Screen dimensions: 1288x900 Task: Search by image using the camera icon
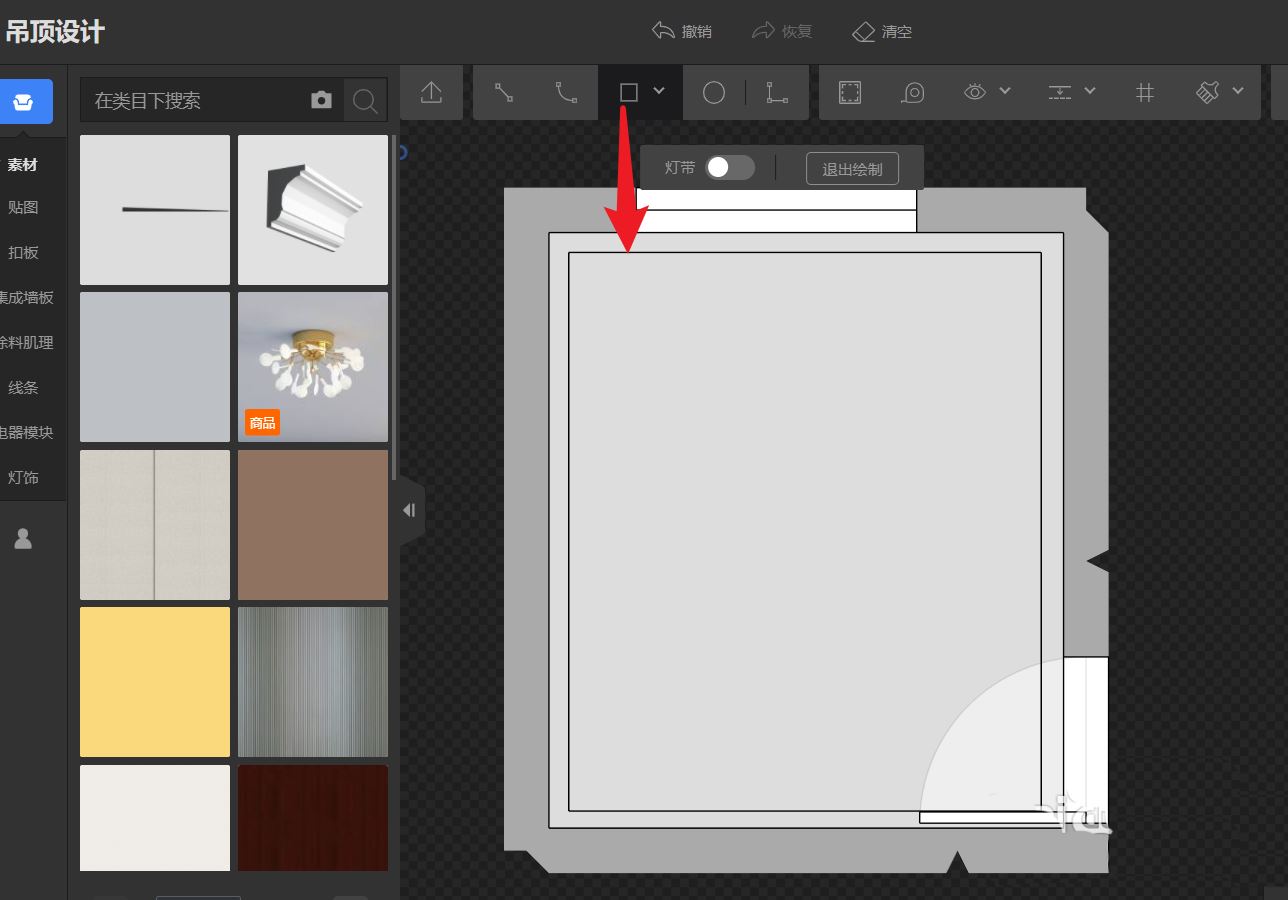[x=321, y=100]
